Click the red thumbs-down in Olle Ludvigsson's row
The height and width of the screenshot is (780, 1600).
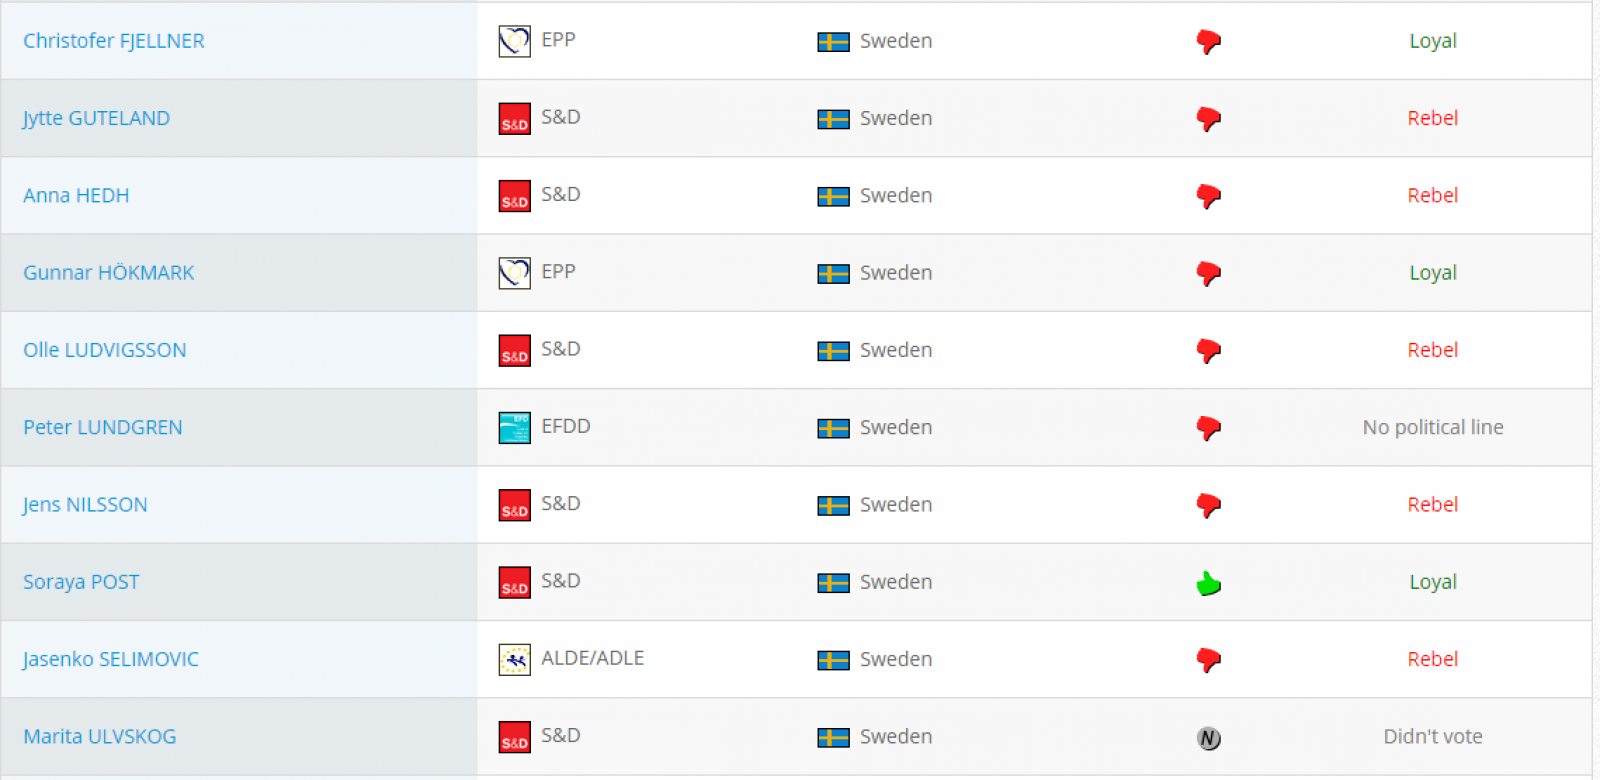pyautogui.click(x=1209, y=351)
